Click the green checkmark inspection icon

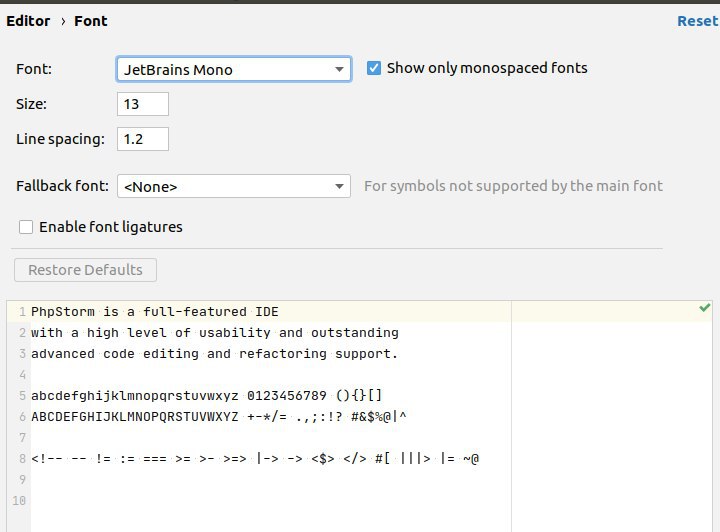click(704, 308)
